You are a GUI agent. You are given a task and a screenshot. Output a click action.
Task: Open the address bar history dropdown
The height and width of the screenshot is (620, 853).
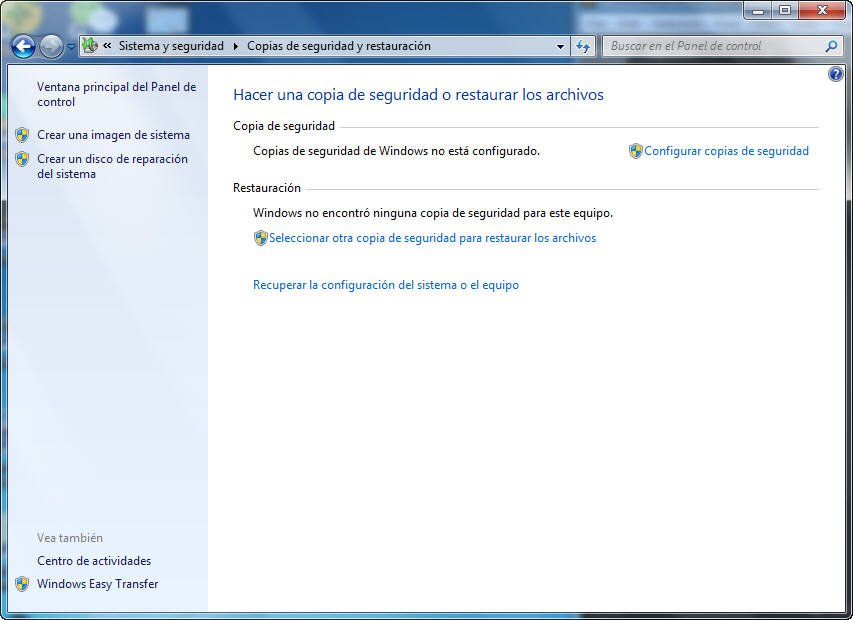pyautogui.click(x=560, y=46)
